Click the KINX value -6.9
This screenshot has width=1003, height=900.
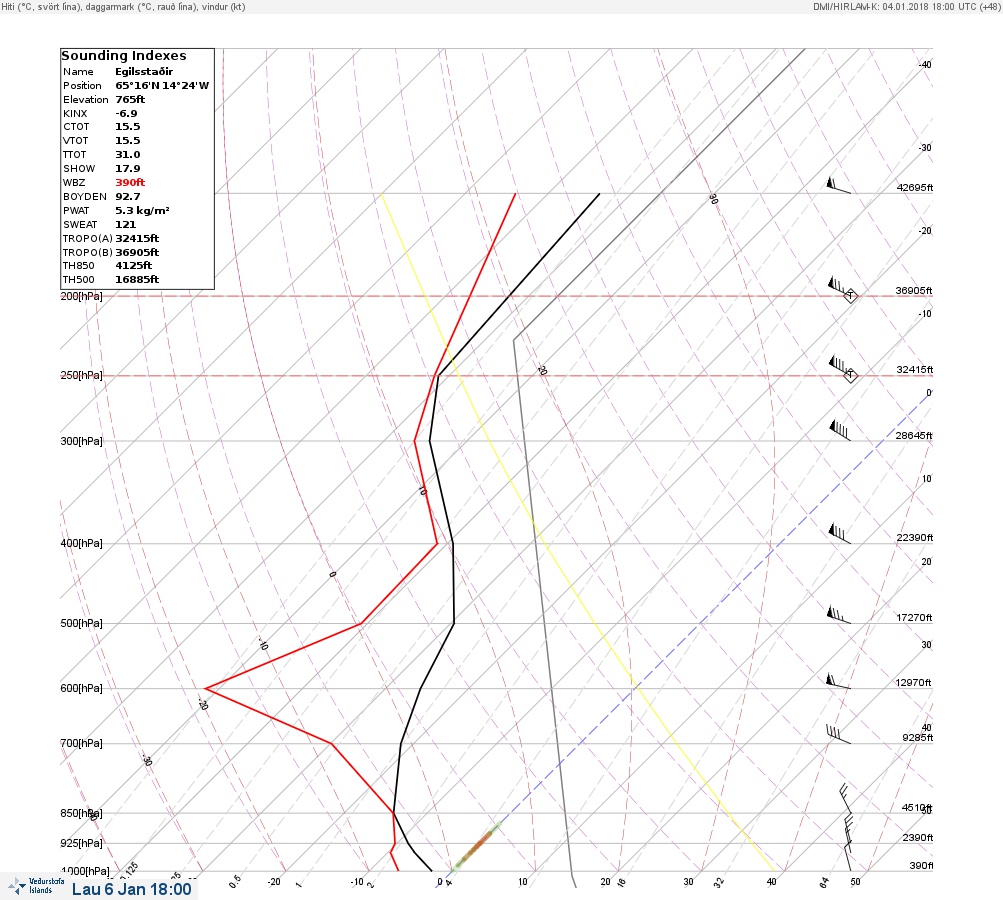[126, 114]
